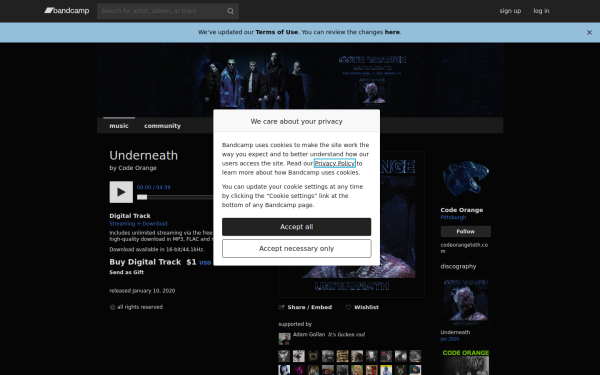Screen dimensions: 600x375
Task: Click Send as Gift
Action: tap(127, 272)
